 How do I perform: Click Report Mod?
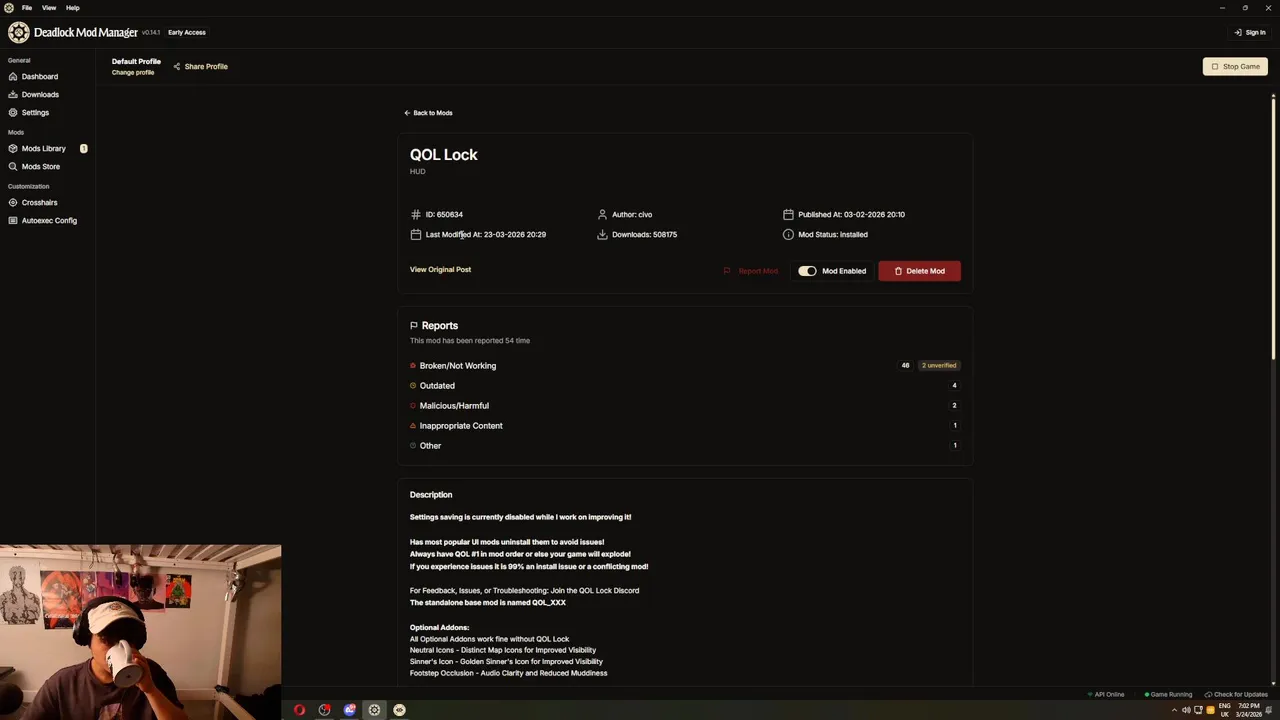(751, 271)
